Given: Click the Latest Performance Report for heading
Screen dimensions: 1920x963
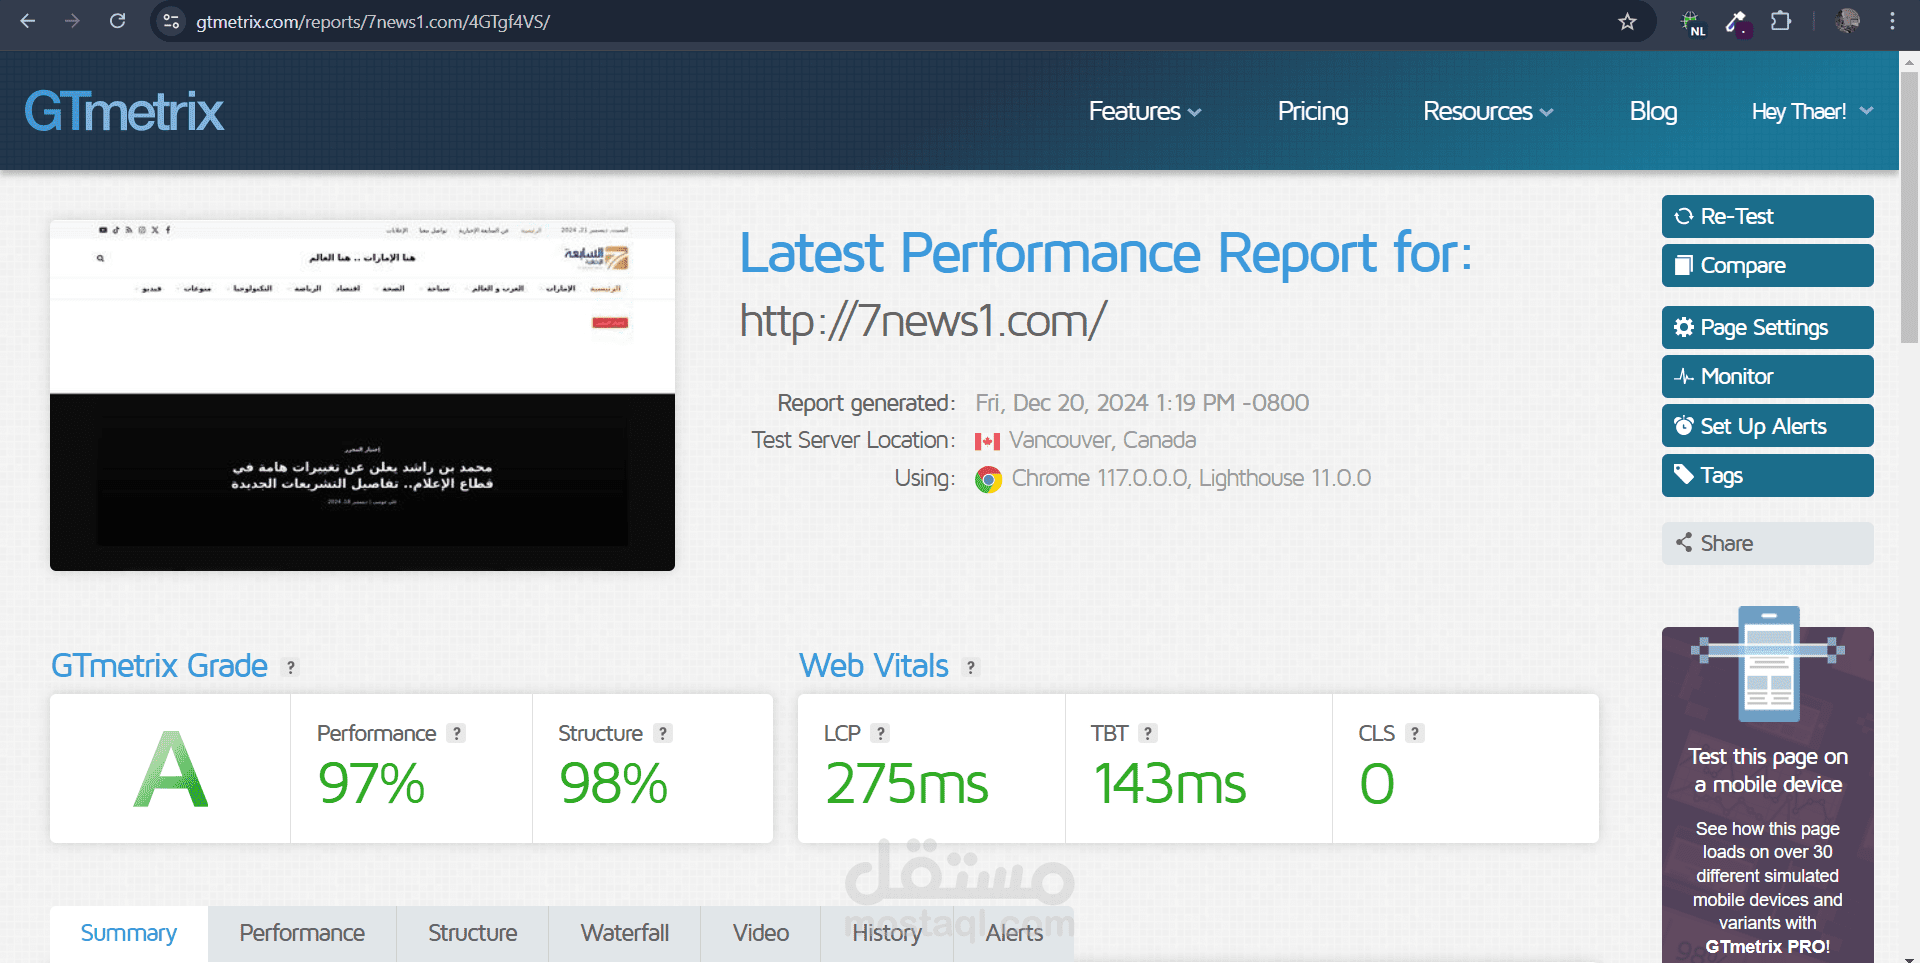Looking at the screenshot, I should (x=1106, y=252).
